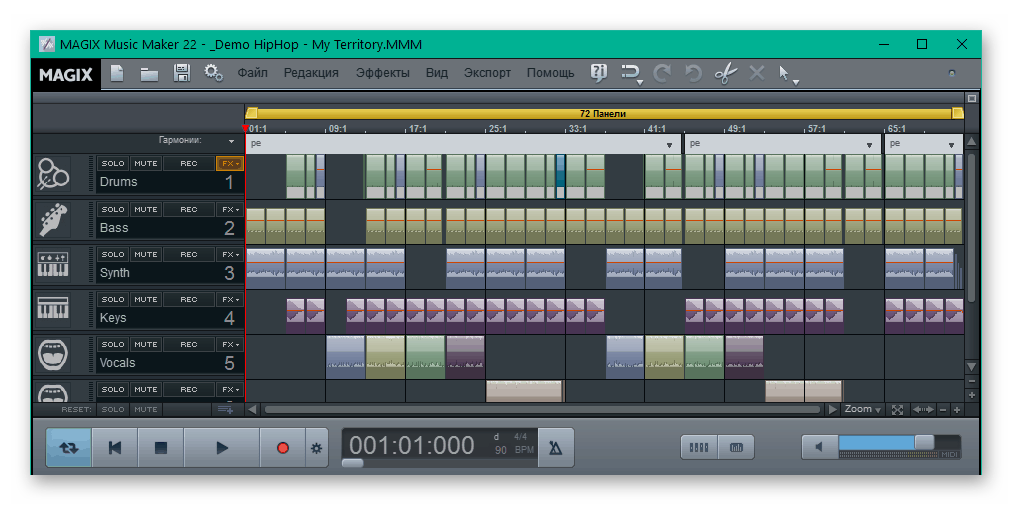The width and height of the screenshot is (1012, 505).
Task: Save the project with the floppy disk icon
Action: click(x=181, y=73)
